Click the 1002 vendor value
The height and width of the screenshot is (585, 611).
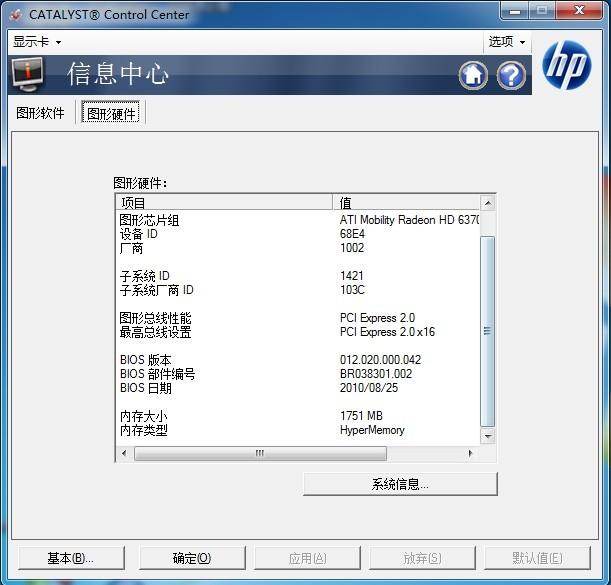tap(352, 248)
